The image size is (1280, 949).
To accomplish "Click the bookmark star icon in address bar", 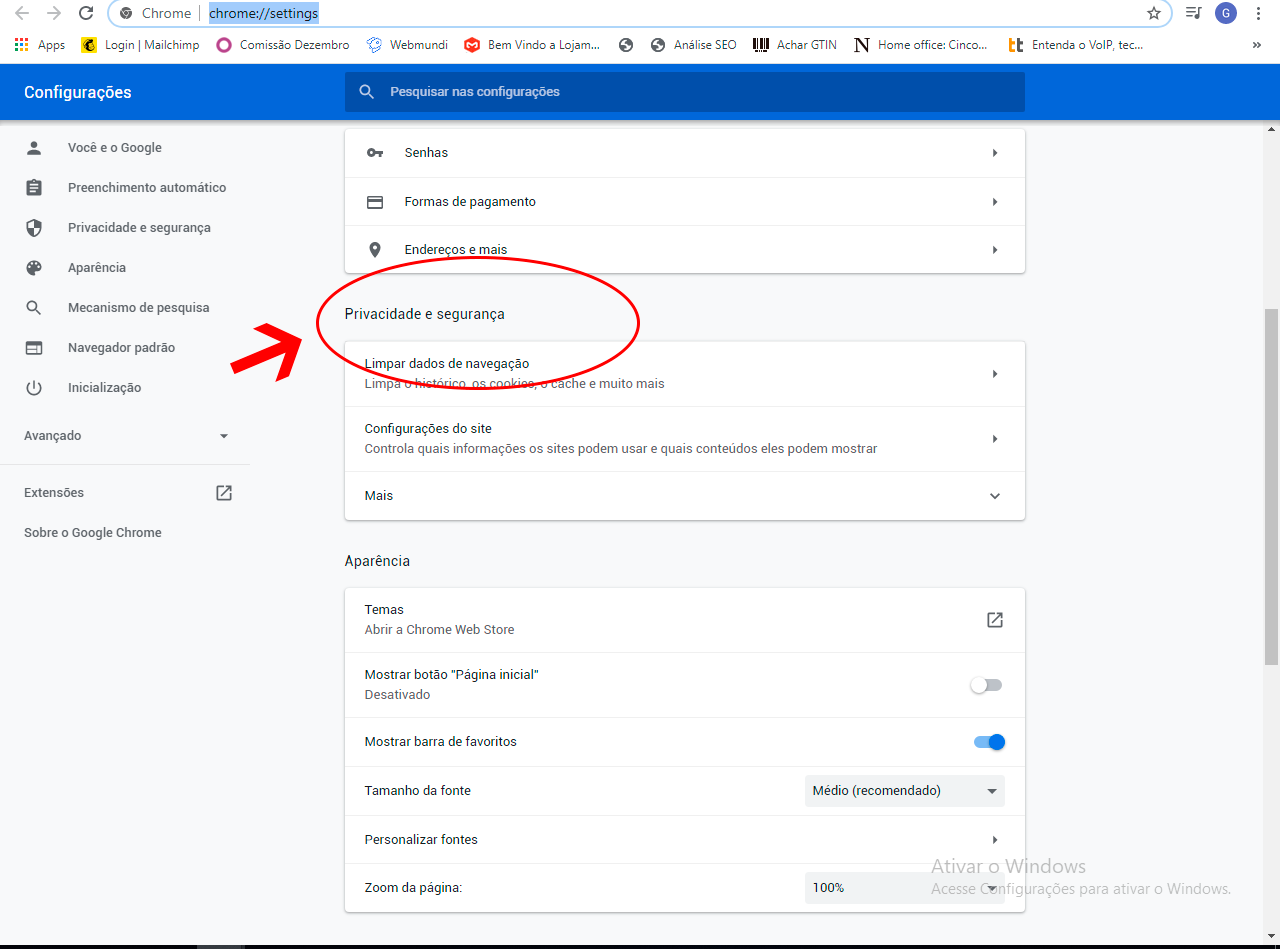I will pos(1154,14).
